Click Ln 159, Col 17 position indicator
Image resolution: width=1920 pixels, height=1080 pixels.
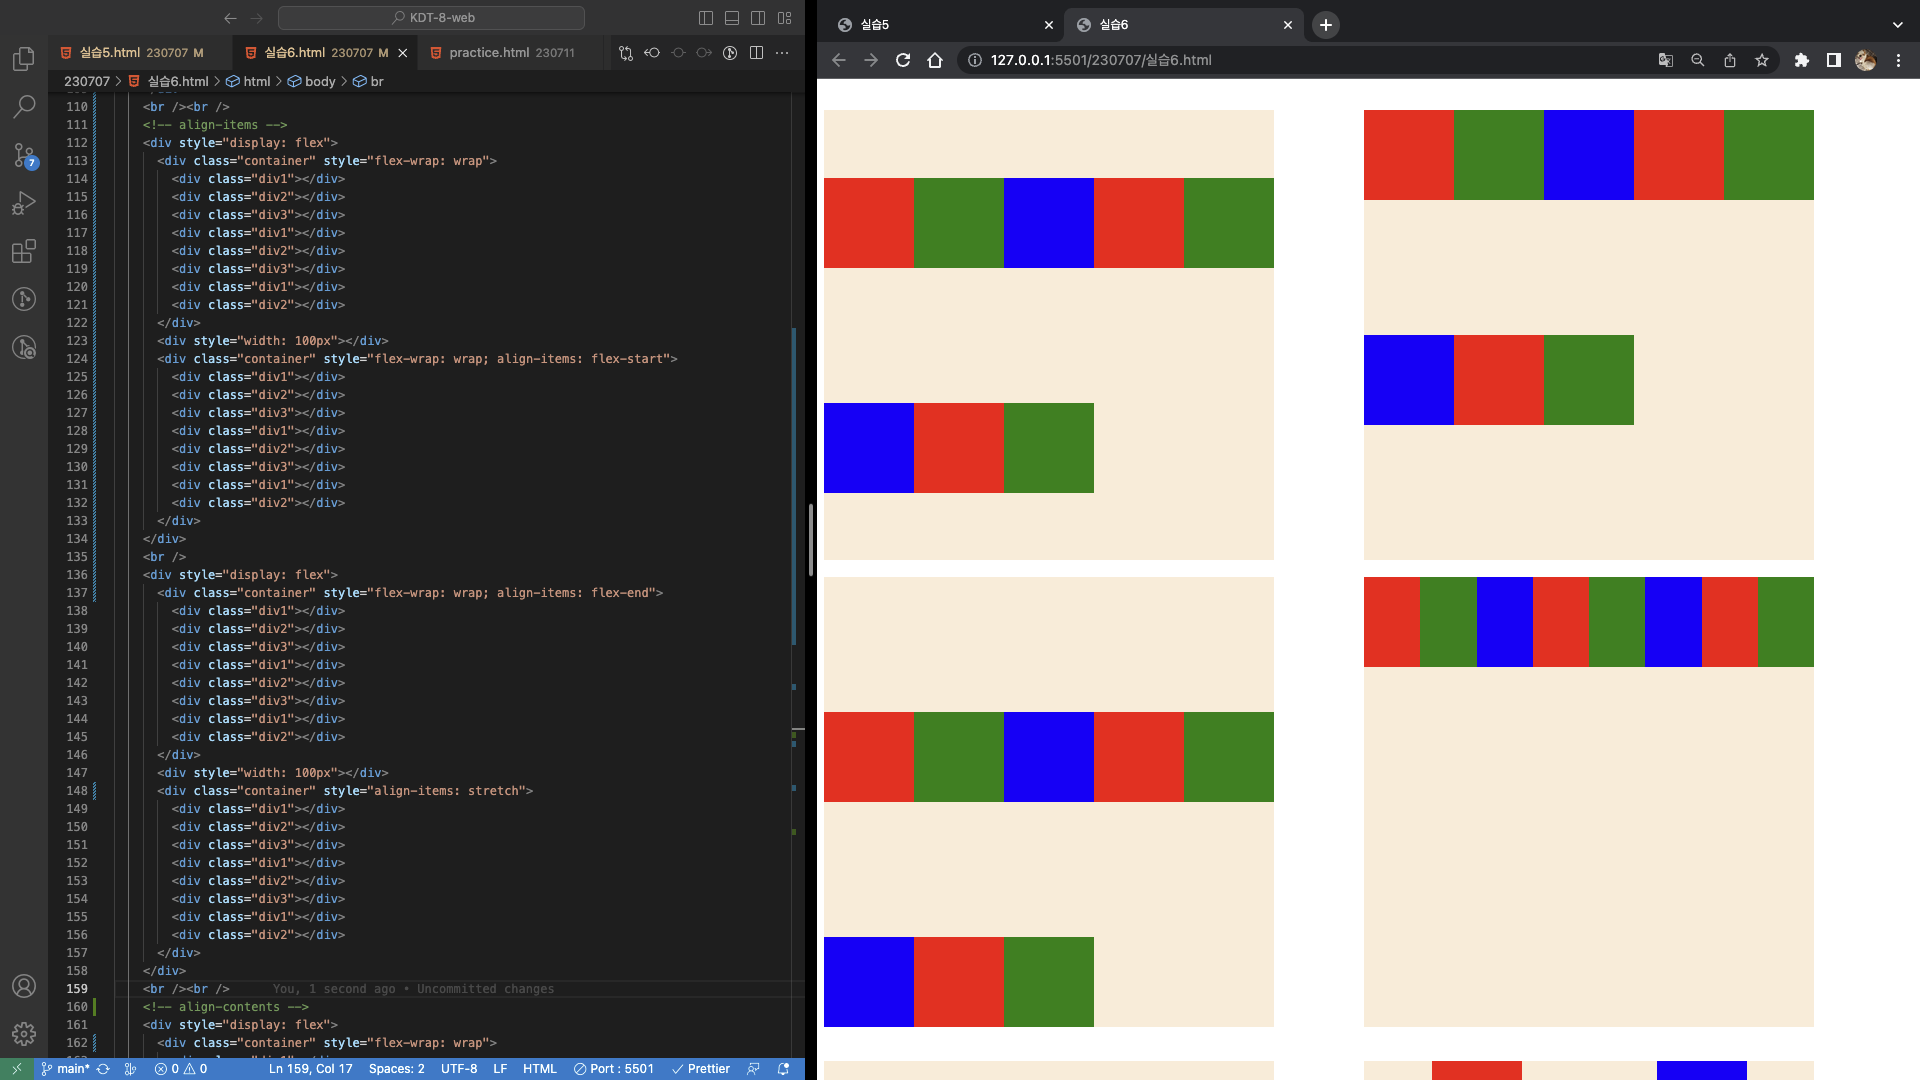[x=310, y=1069]
